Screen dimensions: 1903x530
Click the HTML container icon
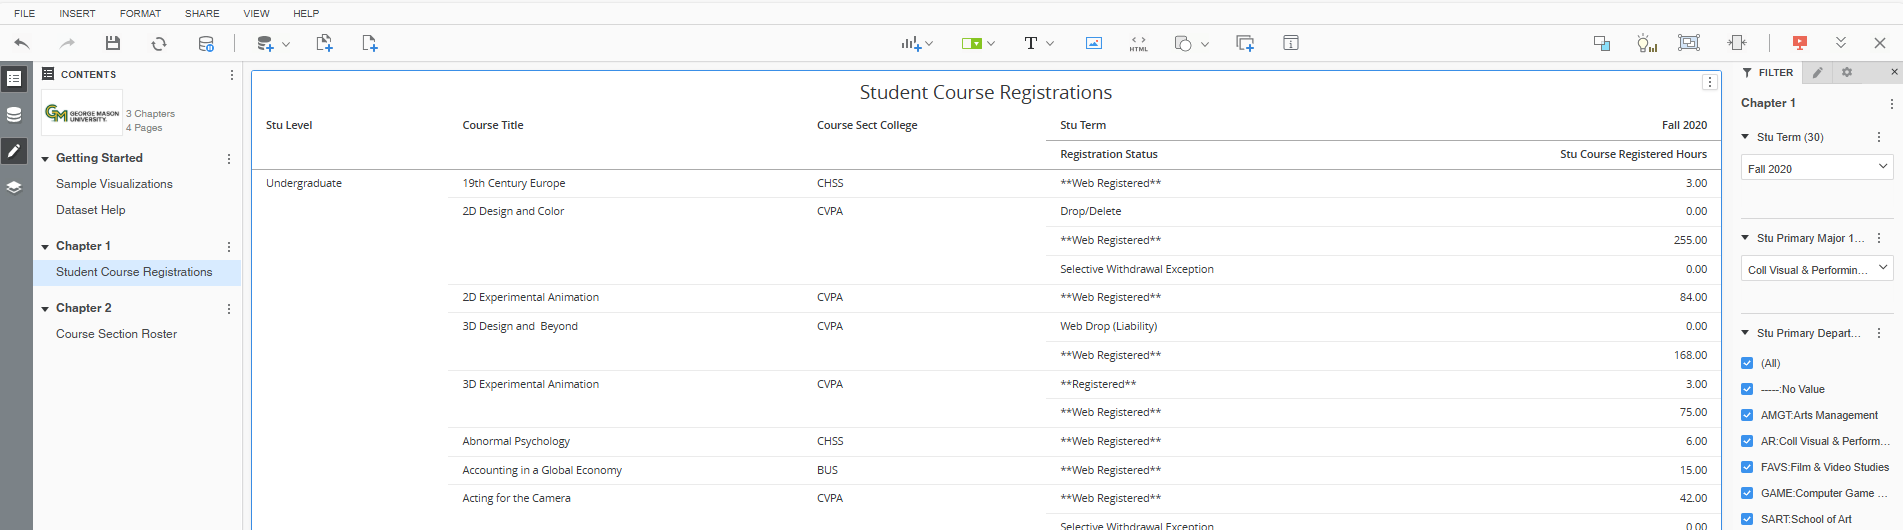[1138, 43]
